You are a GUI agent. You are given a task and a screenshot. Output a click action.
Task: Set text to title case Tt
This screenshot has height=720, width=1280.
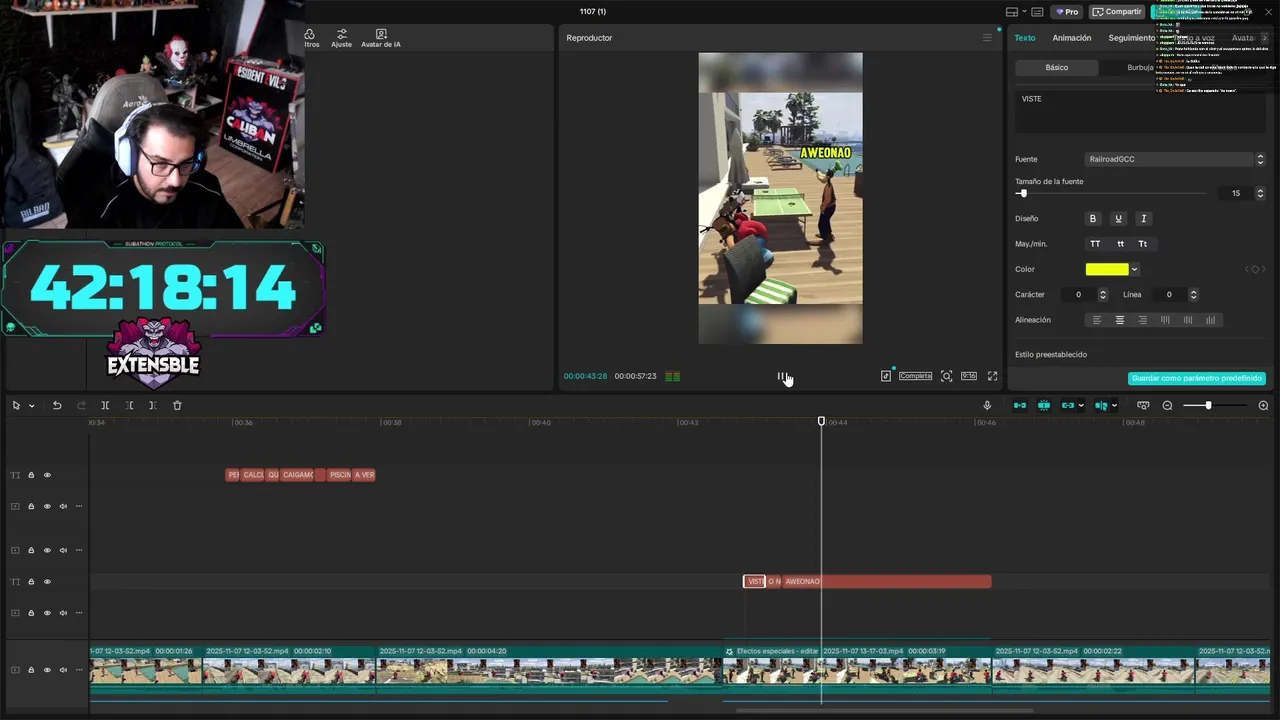pos(1143,244)
